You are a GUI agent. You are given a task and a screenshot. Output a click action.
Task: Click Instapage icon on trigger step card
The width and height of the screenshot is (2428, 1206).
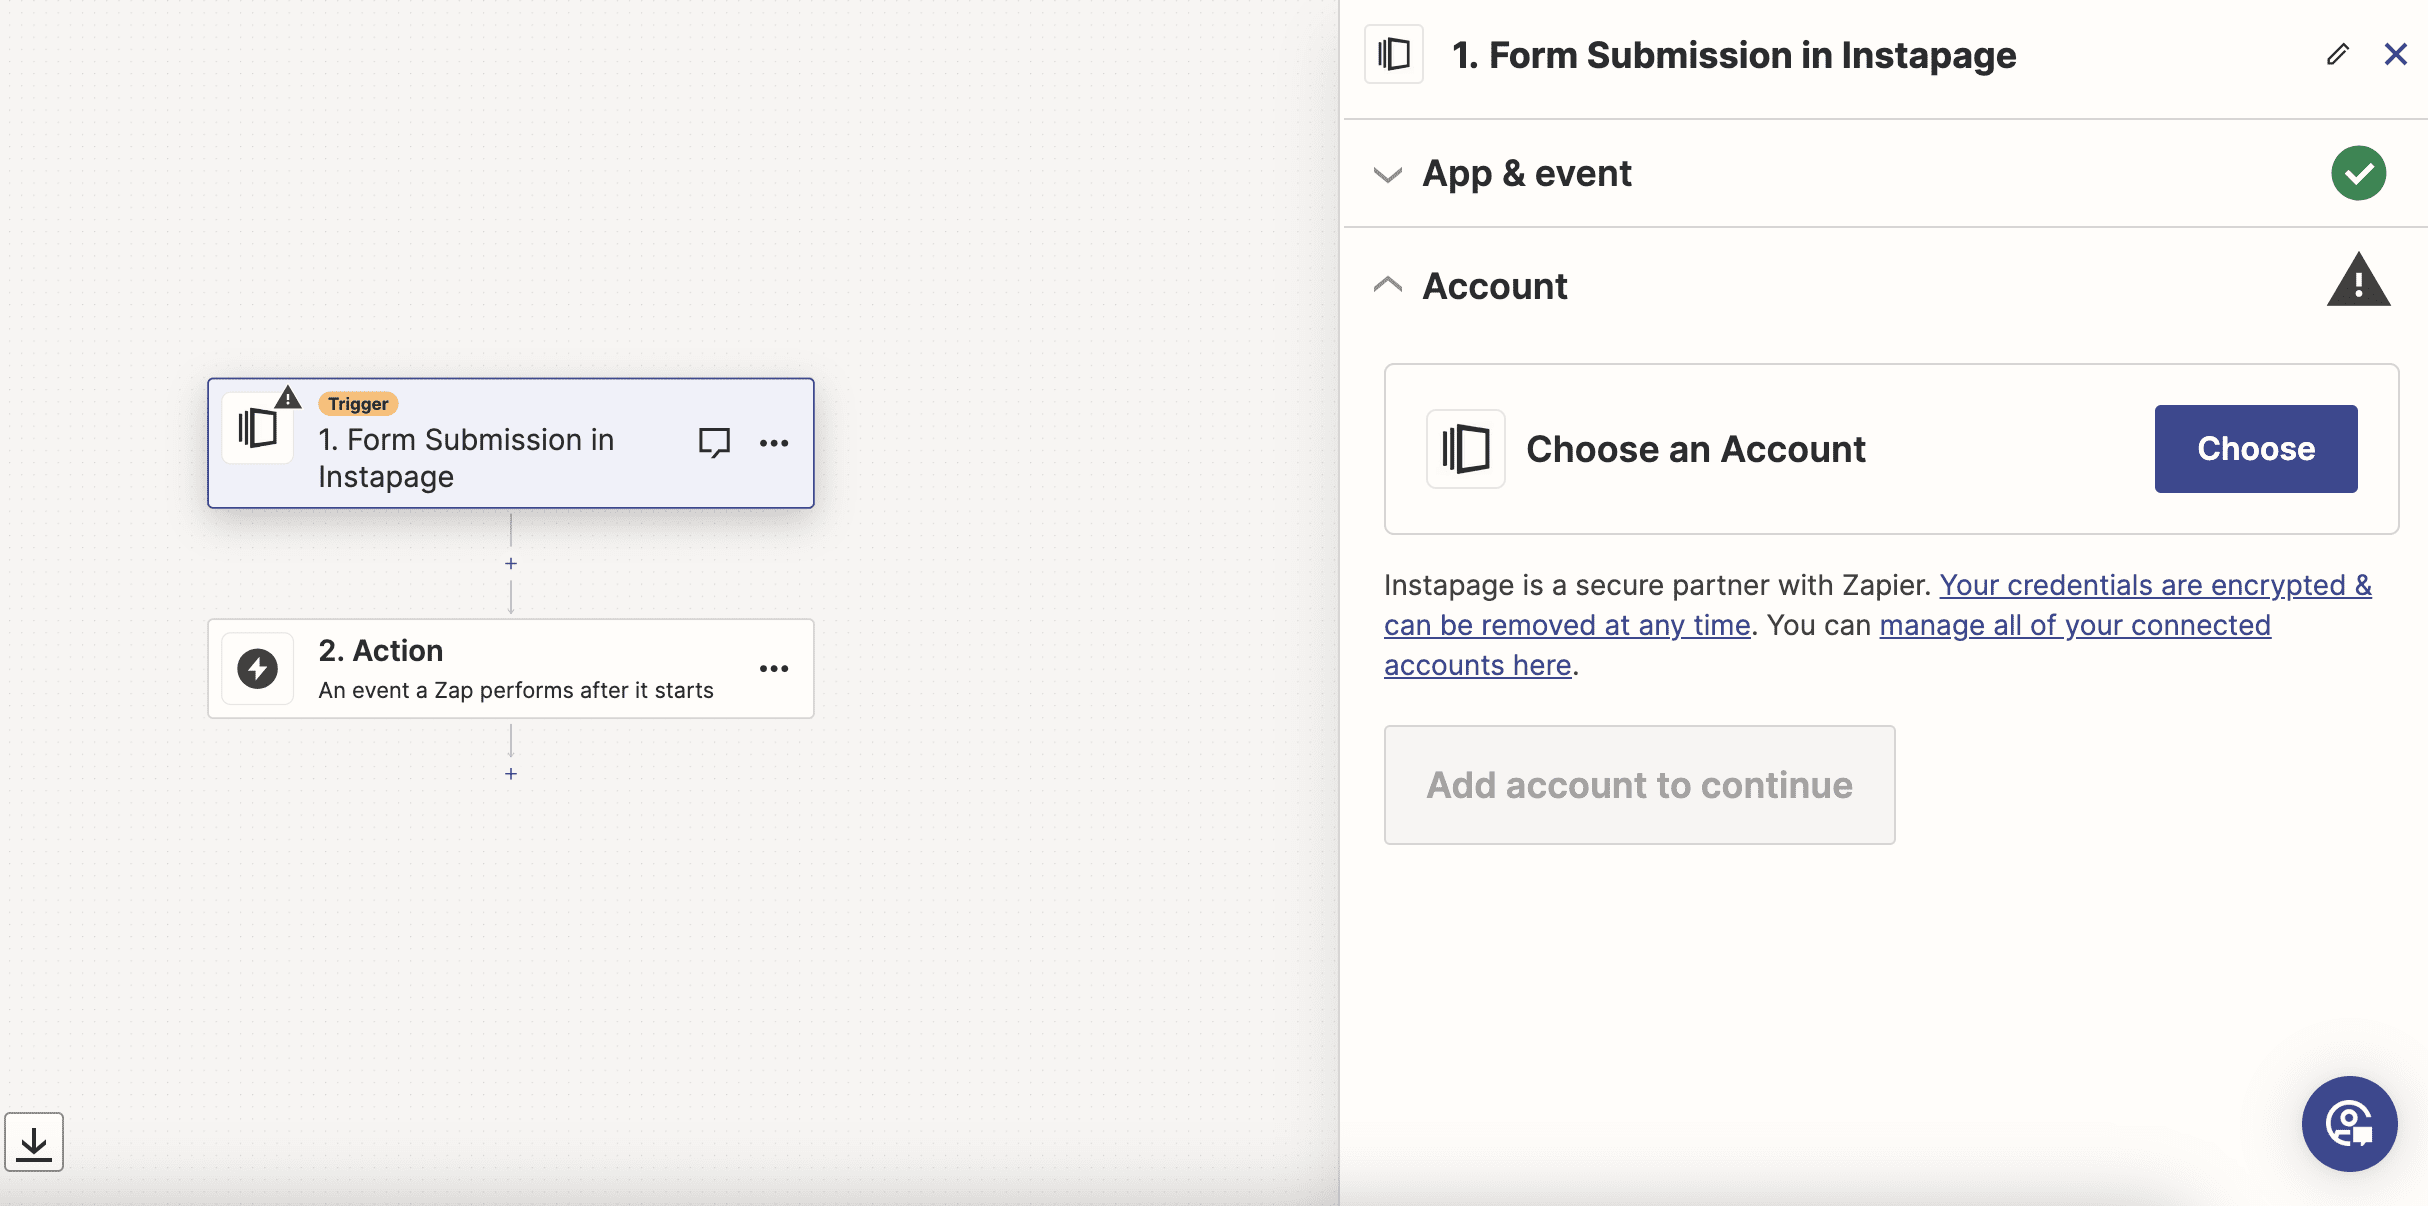(x=257, y=428)
